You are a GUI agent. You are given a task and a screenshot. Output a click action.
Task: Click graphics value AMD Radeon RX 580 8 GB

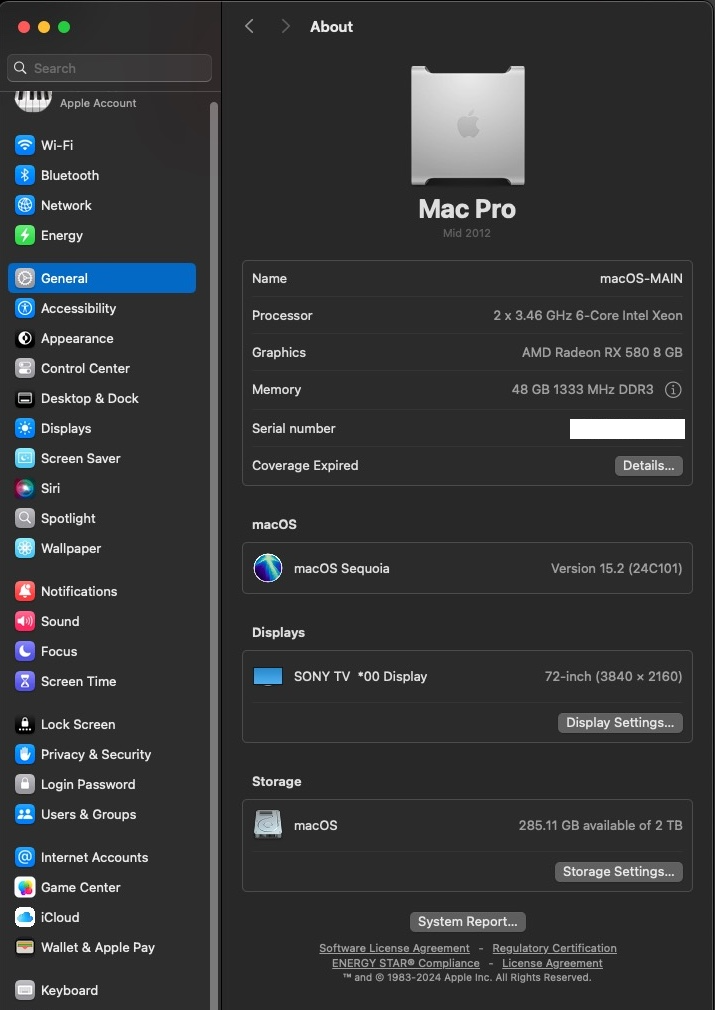pos(602,352)
